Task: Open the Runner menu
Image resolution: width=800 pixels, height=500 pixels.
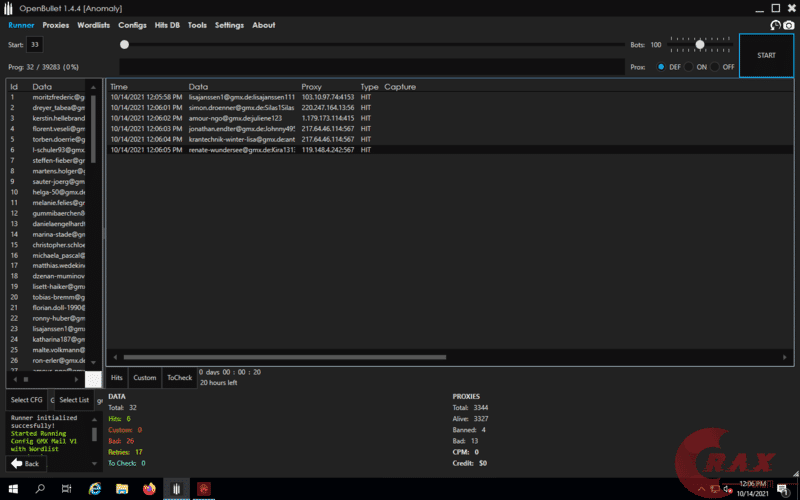Action: [x=21, y=25]
